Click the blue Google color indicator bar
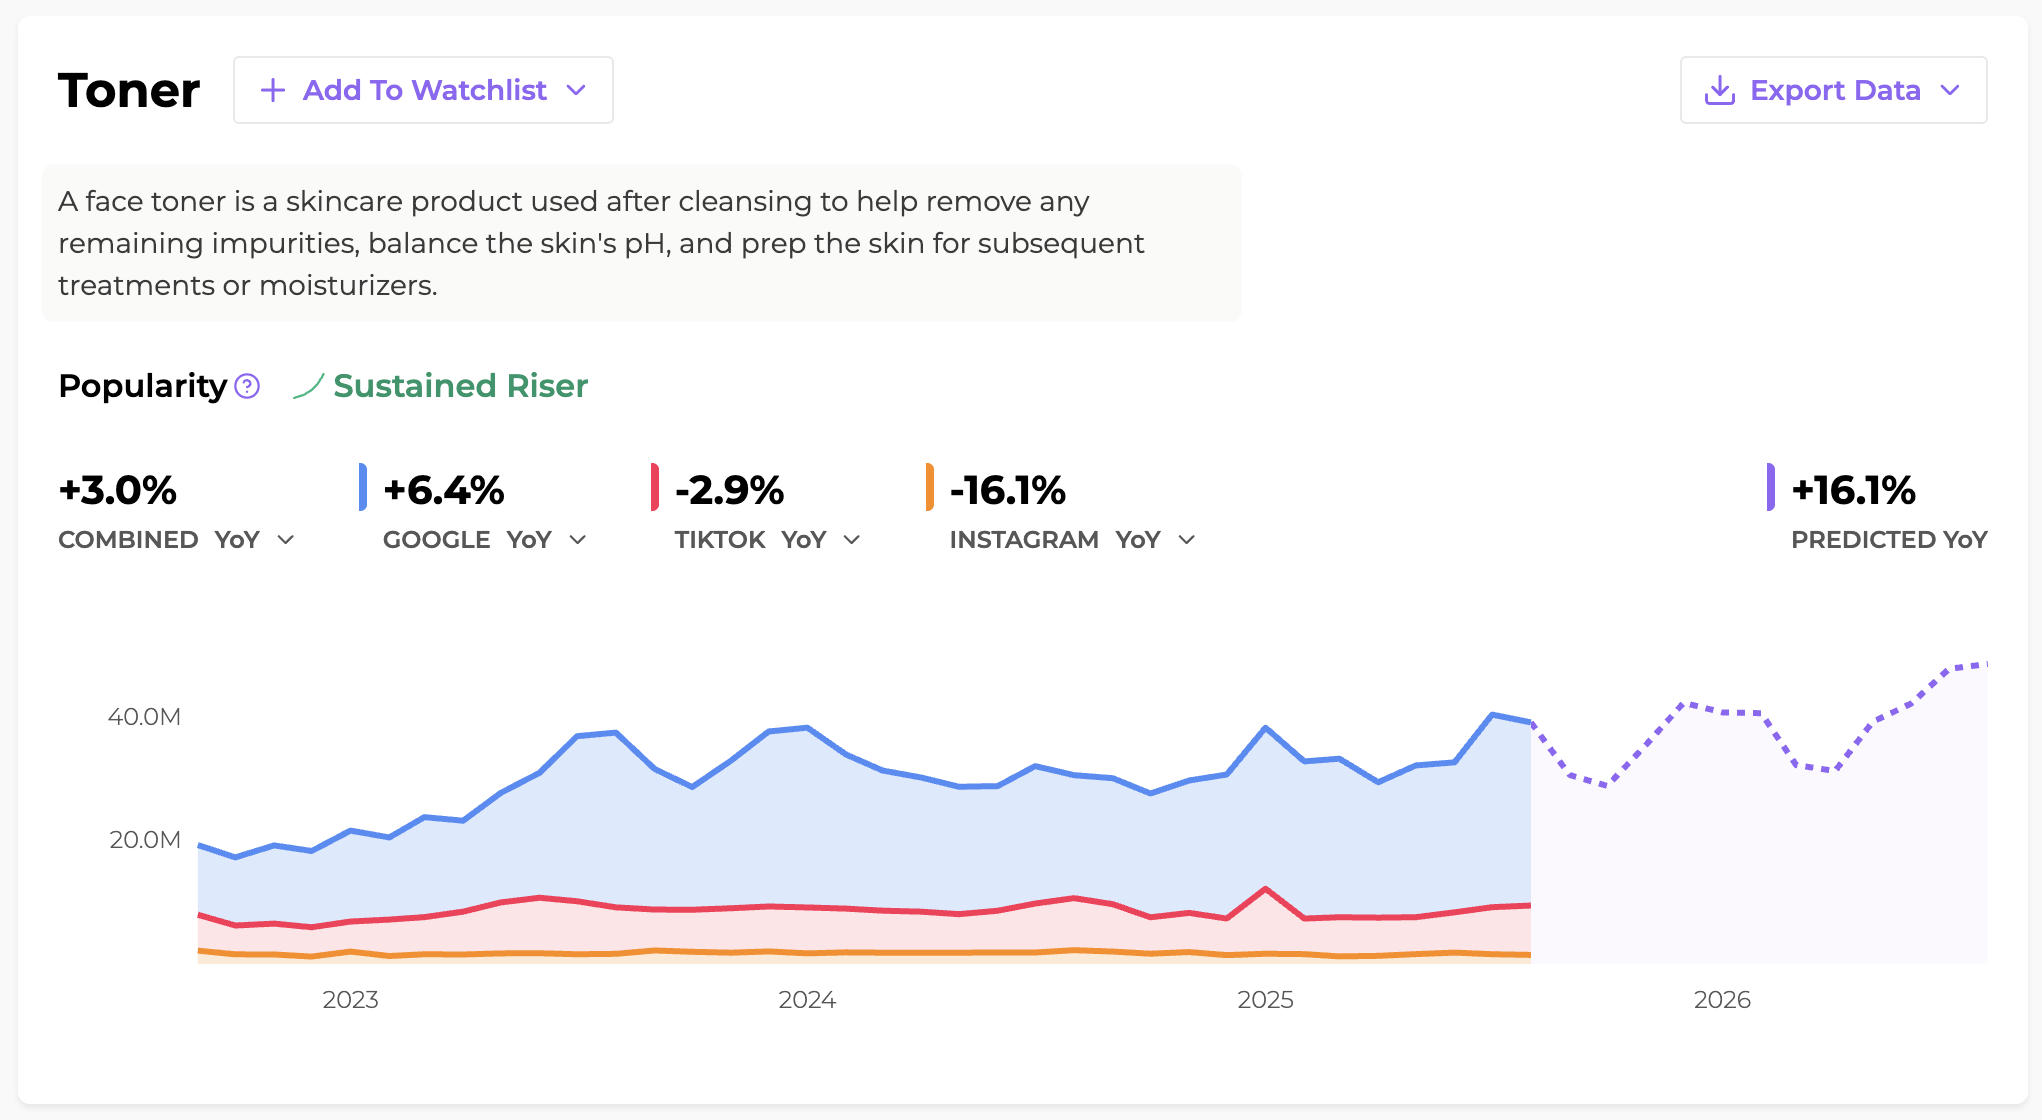The image size is (2042, 1120). (363, 487)
